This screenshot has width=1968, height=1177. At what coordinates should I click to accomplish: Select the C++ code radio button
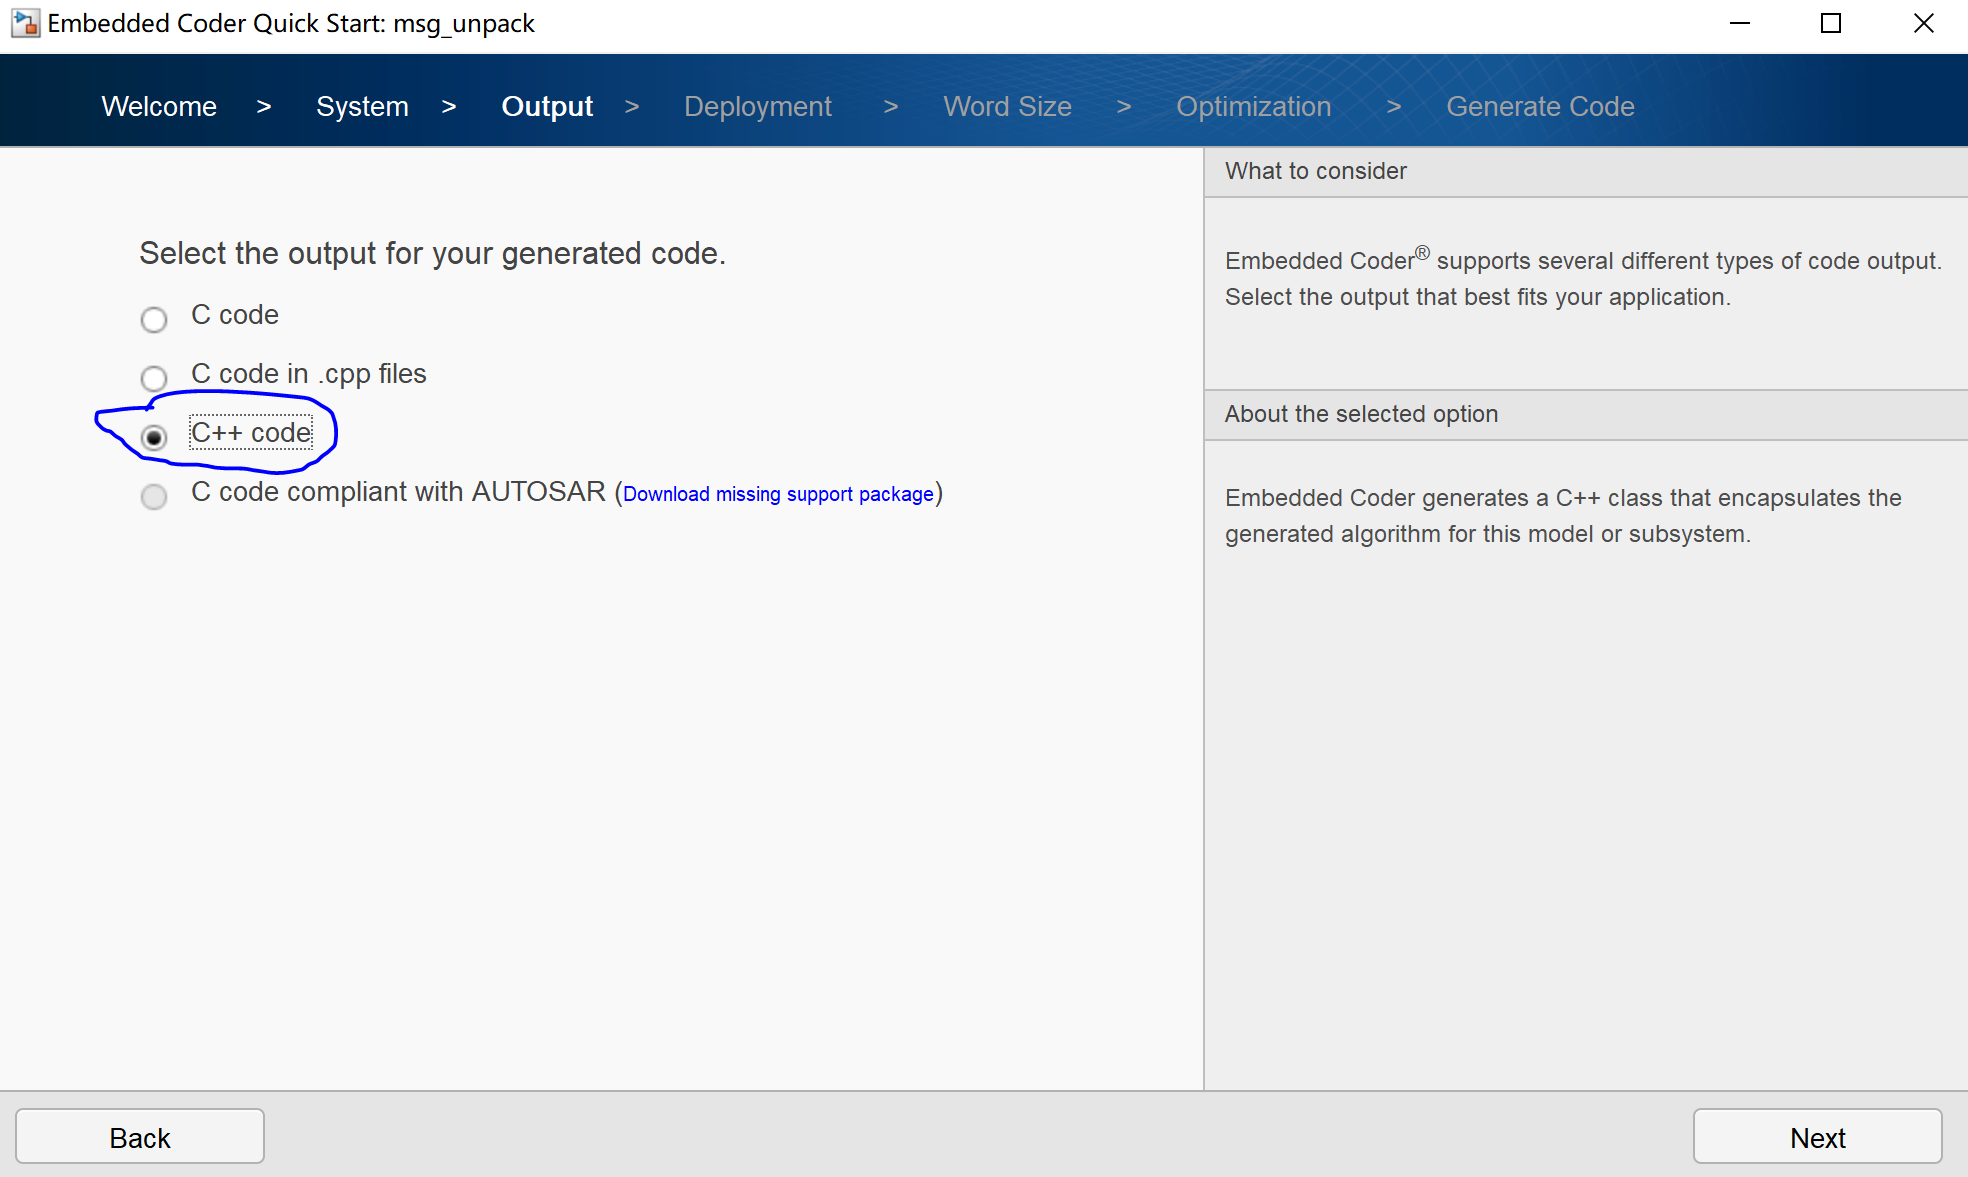coord(154,437)
